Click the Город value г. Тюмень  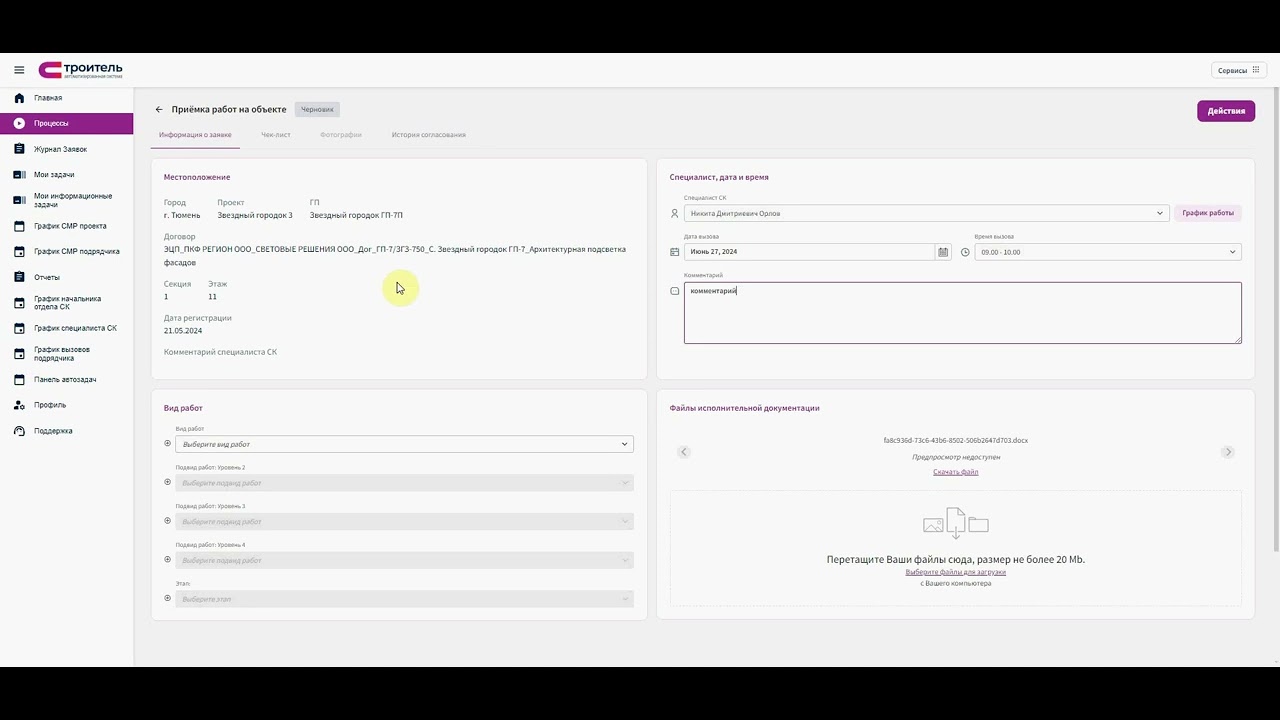[182, 215]
